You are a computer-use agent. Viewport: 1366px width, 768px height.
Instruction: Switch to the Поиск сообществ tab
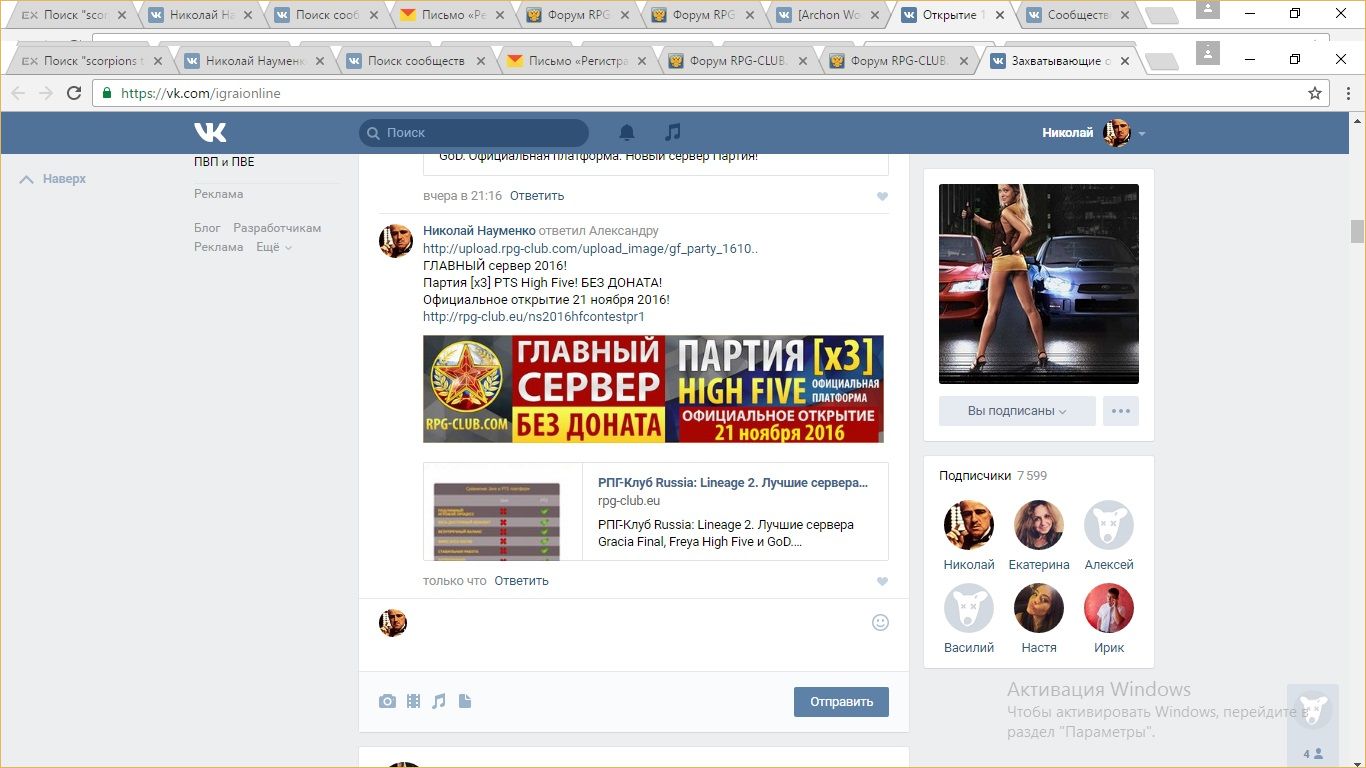416,61
